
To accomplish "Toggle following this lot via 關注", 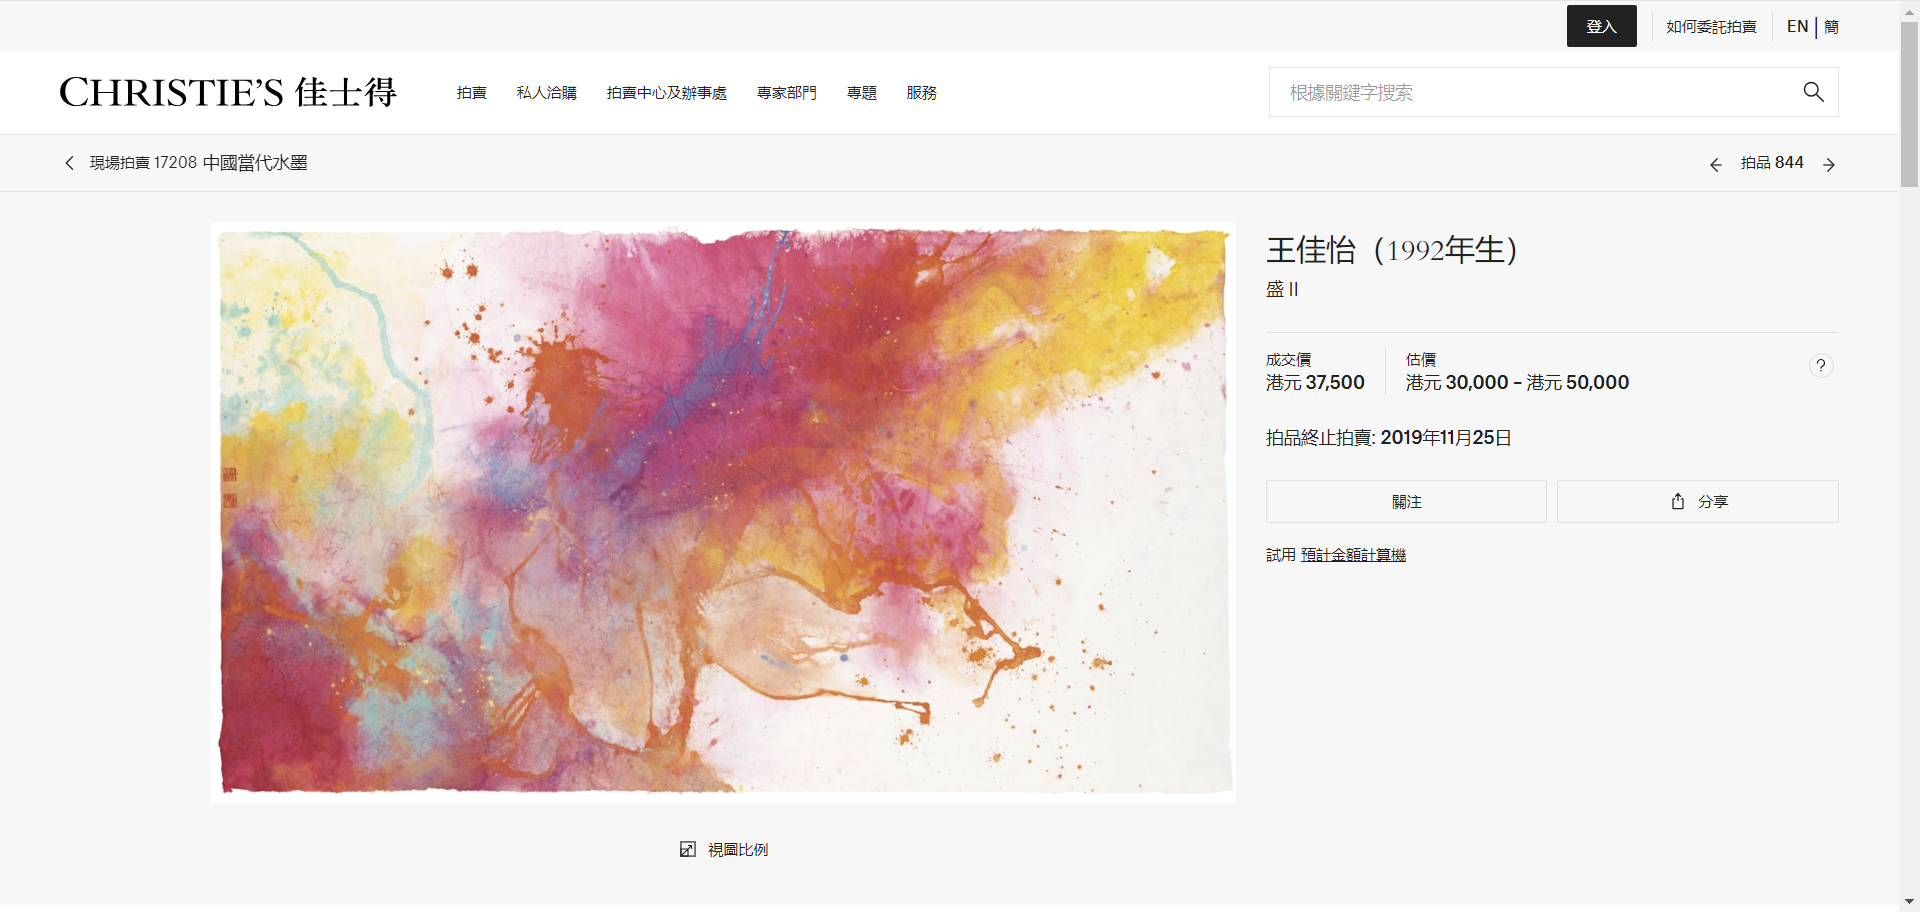I will [1406, 501].
